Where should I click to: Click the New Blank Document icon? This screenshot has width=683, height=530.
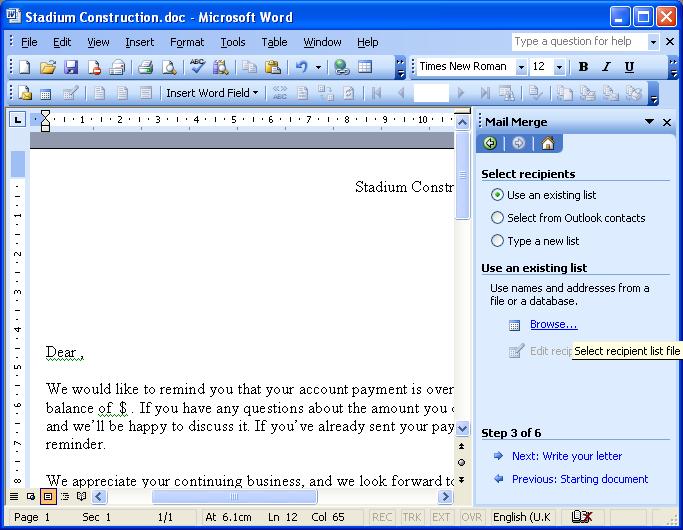pos(24,67)
